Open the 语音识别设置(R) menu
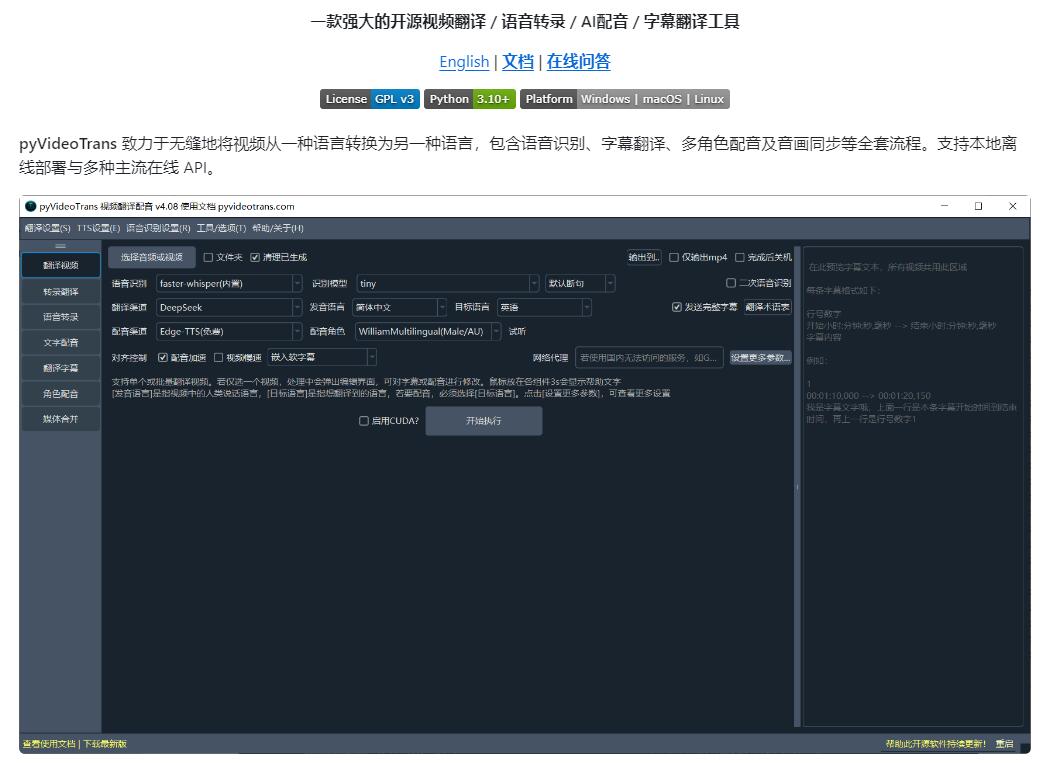The image size is (1054, 763). (158, 229)
